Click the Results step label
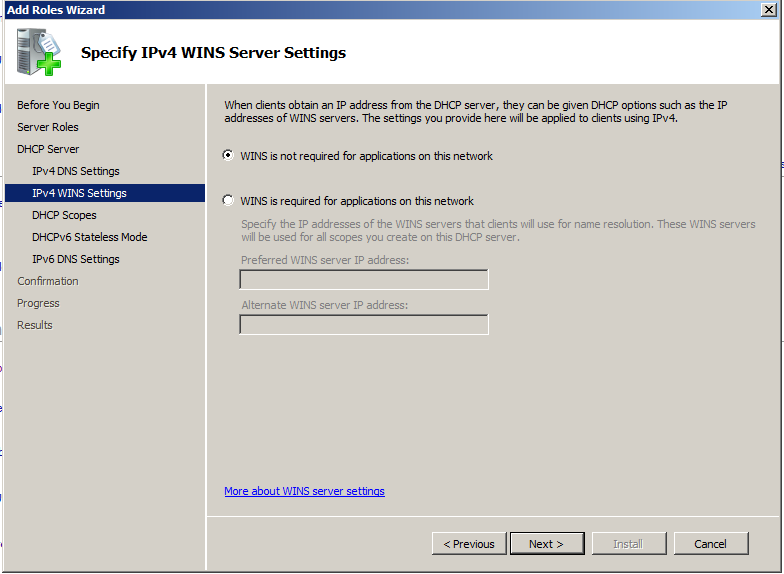 point(34,325)
